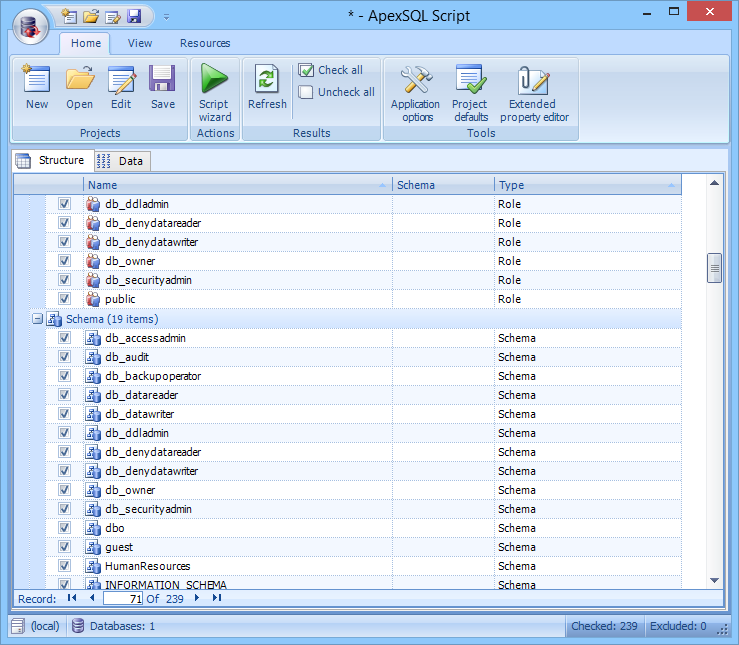Launch the Script wizard
This screenshot has width=739, height=645.
[214, 92]
